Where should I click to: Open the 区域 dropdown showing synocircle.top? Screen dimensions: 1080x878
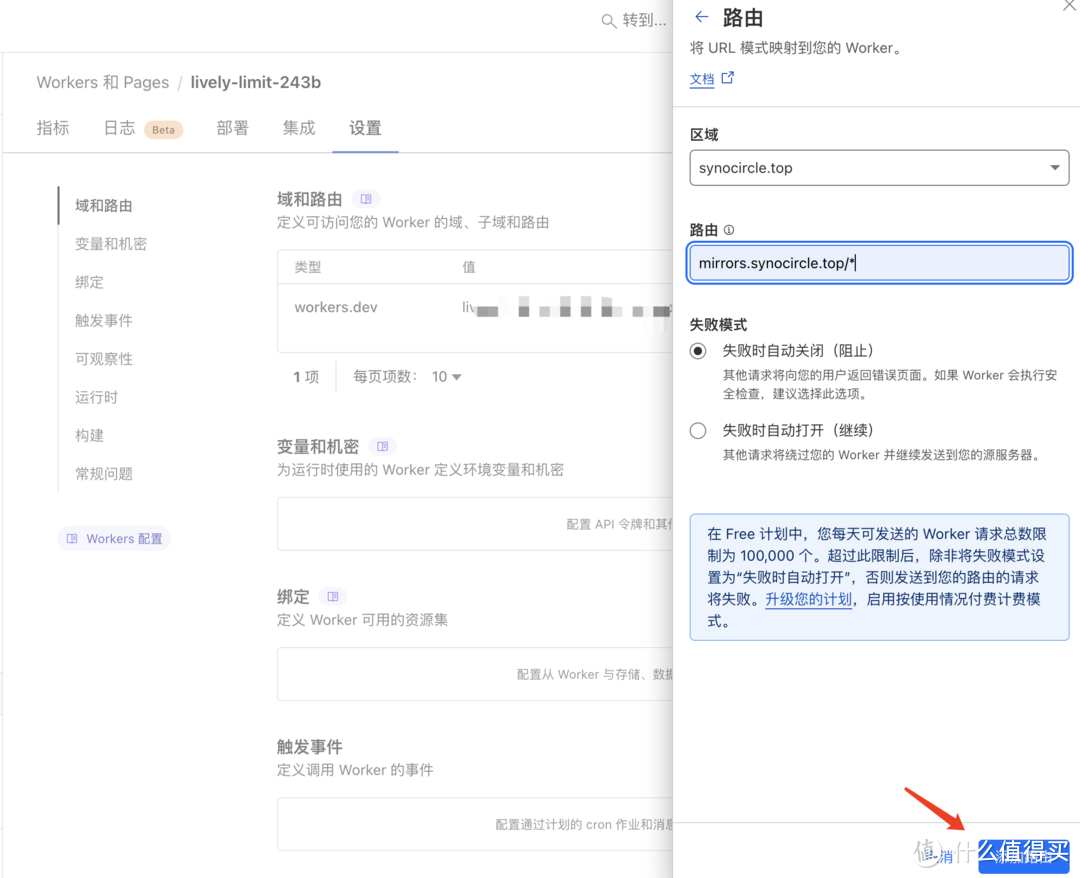tap(879, 167)
